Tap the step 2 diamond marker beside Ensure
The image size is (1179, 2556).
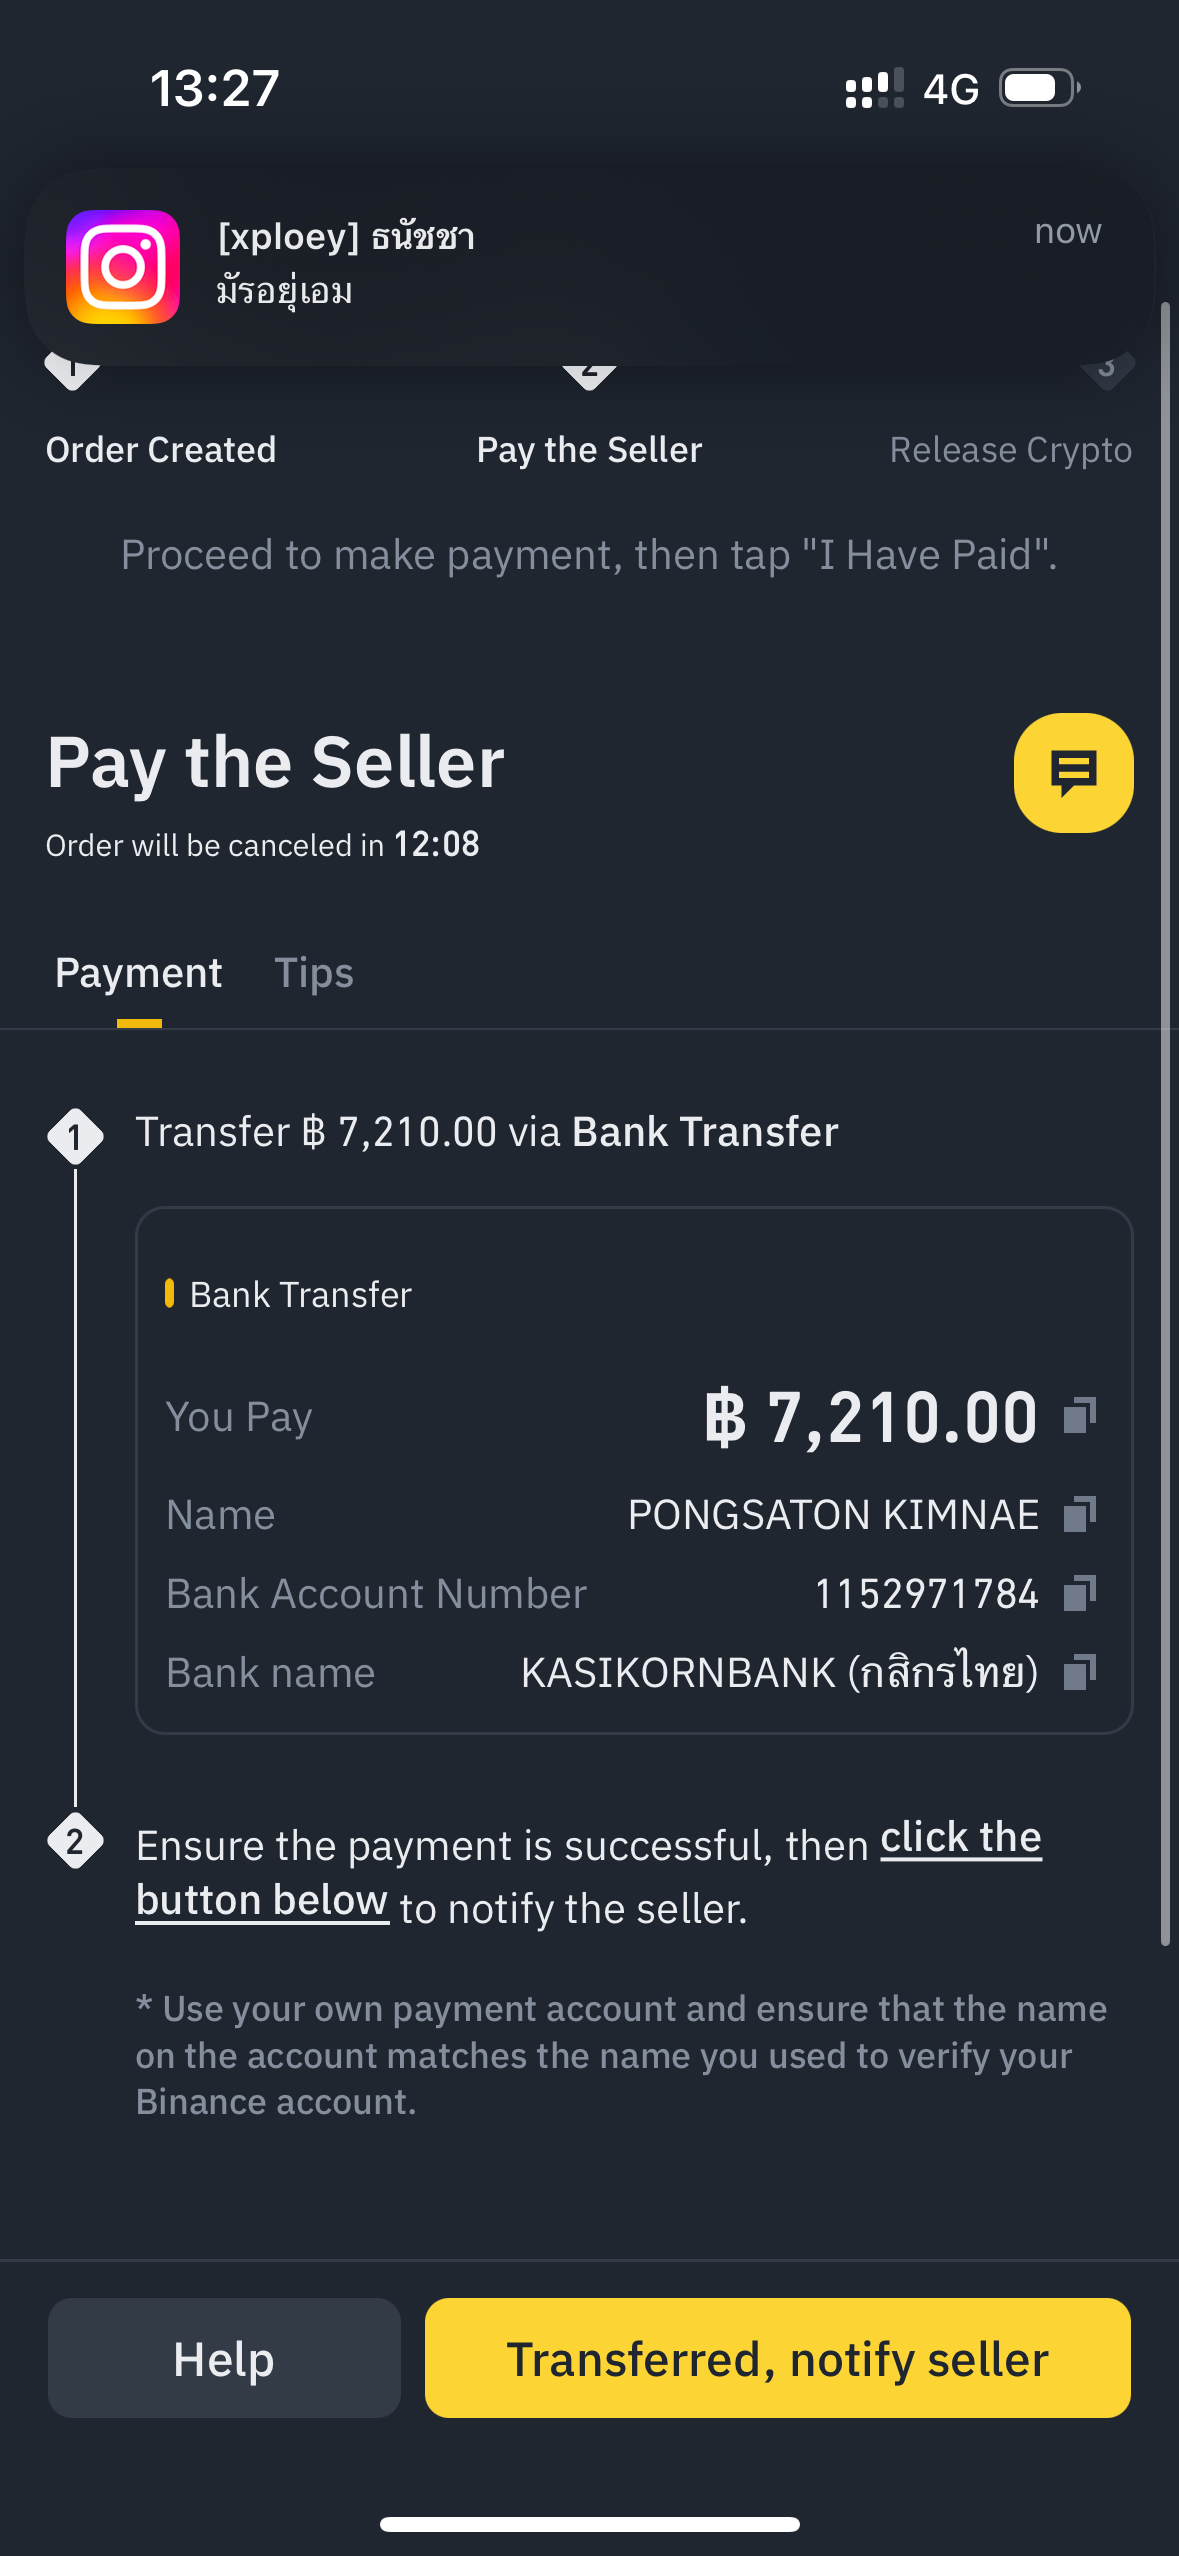(x=75, y=1841)
